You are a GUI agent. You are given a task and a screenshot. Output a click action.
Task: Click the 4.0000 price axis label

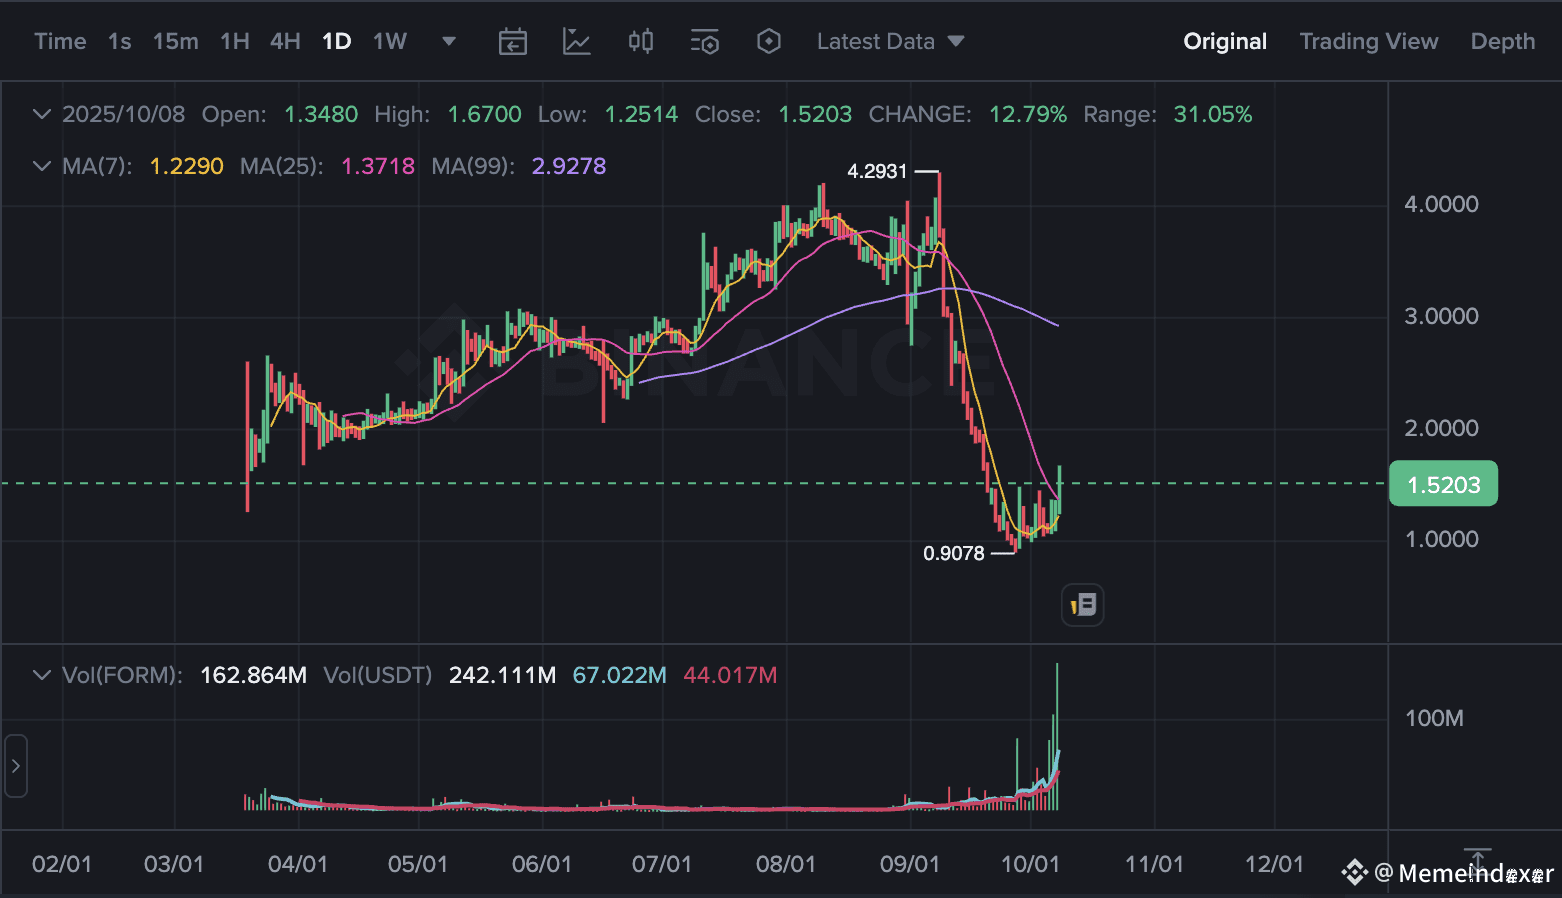[x=1441, y=204]
